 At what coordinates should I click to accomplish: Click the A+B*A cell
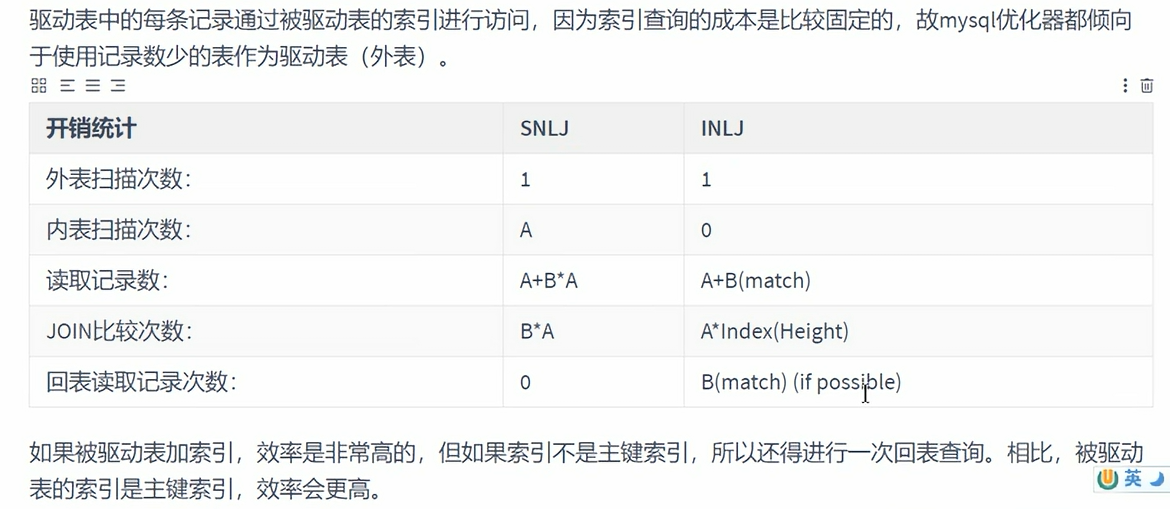593,281
